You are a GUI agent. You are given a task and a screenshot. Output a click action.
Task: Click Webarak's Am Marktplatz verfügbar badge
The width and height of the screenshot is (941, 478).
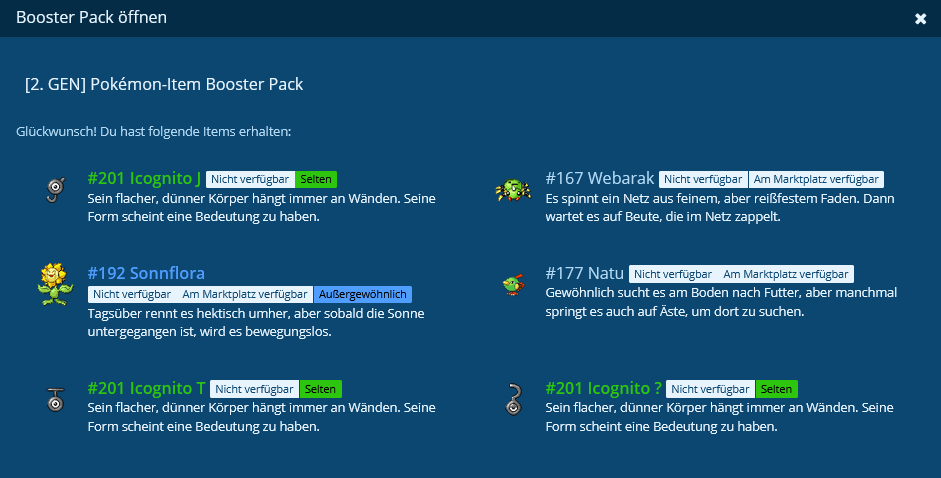pyautogui.click(x=816, y=179)
